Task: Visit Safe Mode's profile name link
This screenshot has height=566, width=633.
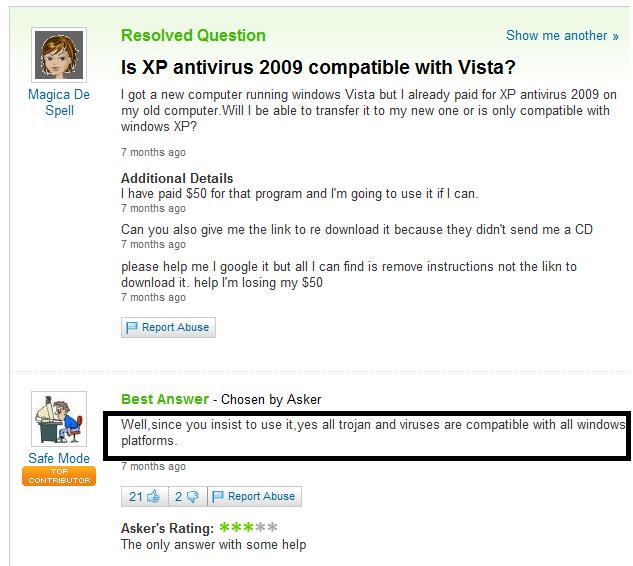Action: (59, 458)
